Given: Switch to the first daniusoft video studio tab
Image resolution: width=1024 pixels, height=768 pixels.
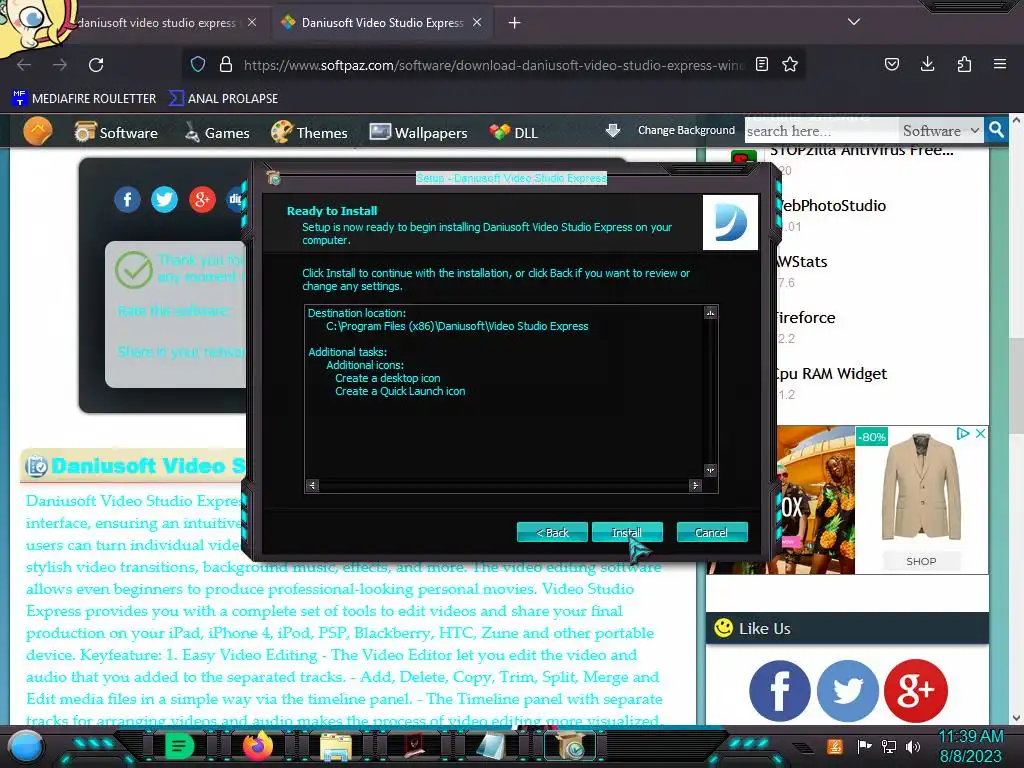Looking at the screenshot, I should (156, 23).
